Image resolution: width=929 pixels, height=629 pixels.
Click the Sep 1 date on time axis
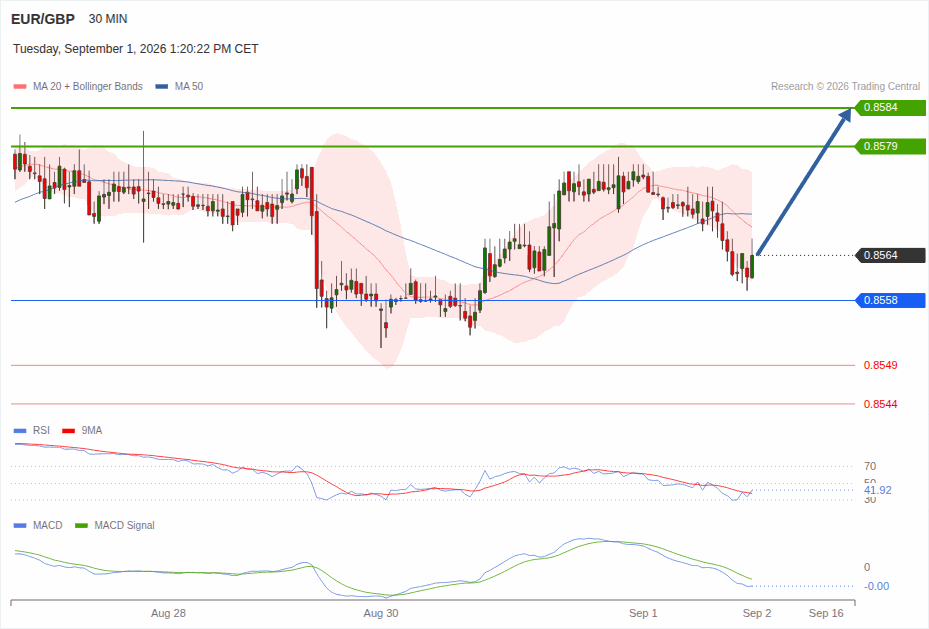643,613
